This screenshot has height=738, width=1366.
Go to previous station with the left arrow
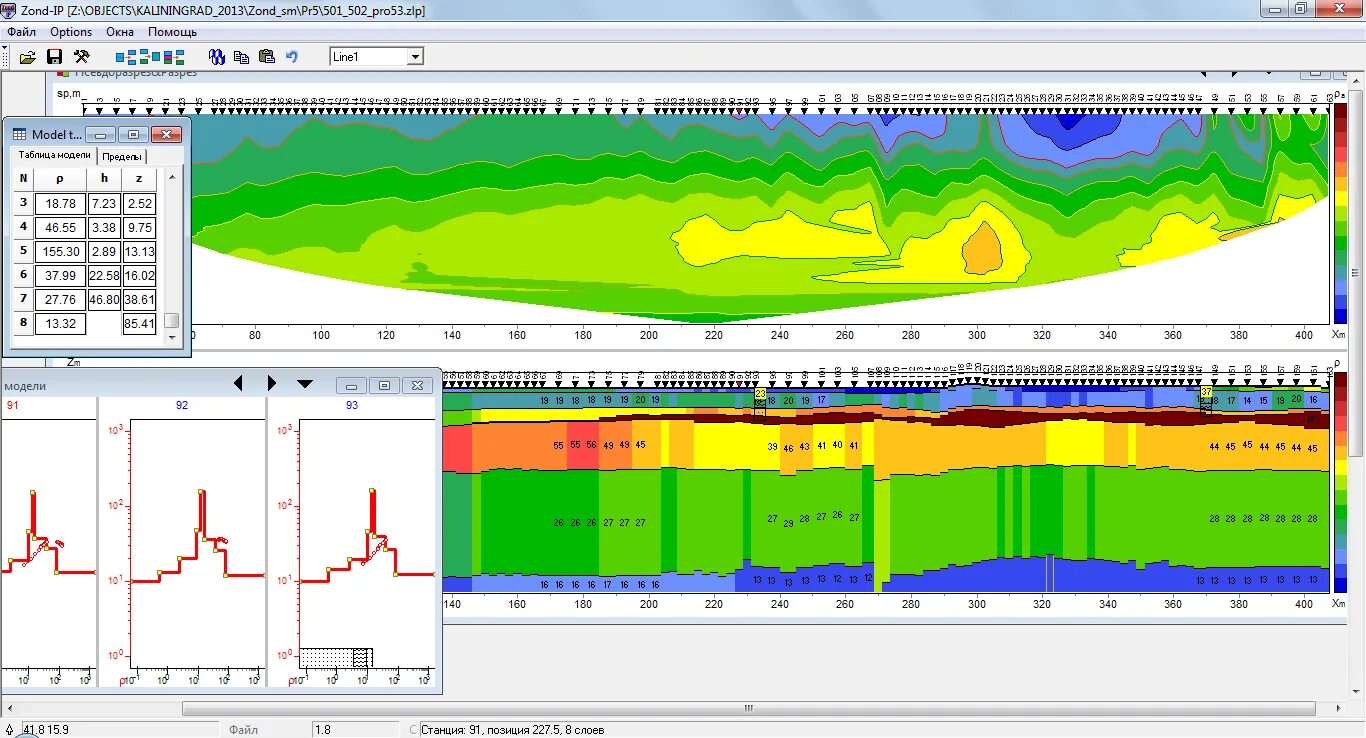coord(239,383)
